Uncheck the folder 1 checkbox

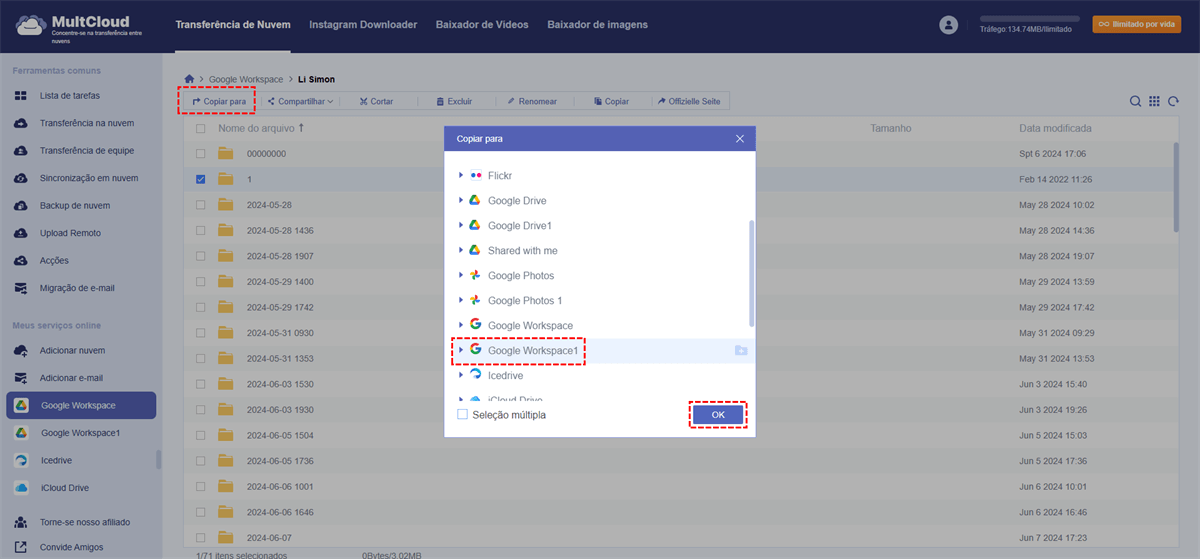[201, 179]
